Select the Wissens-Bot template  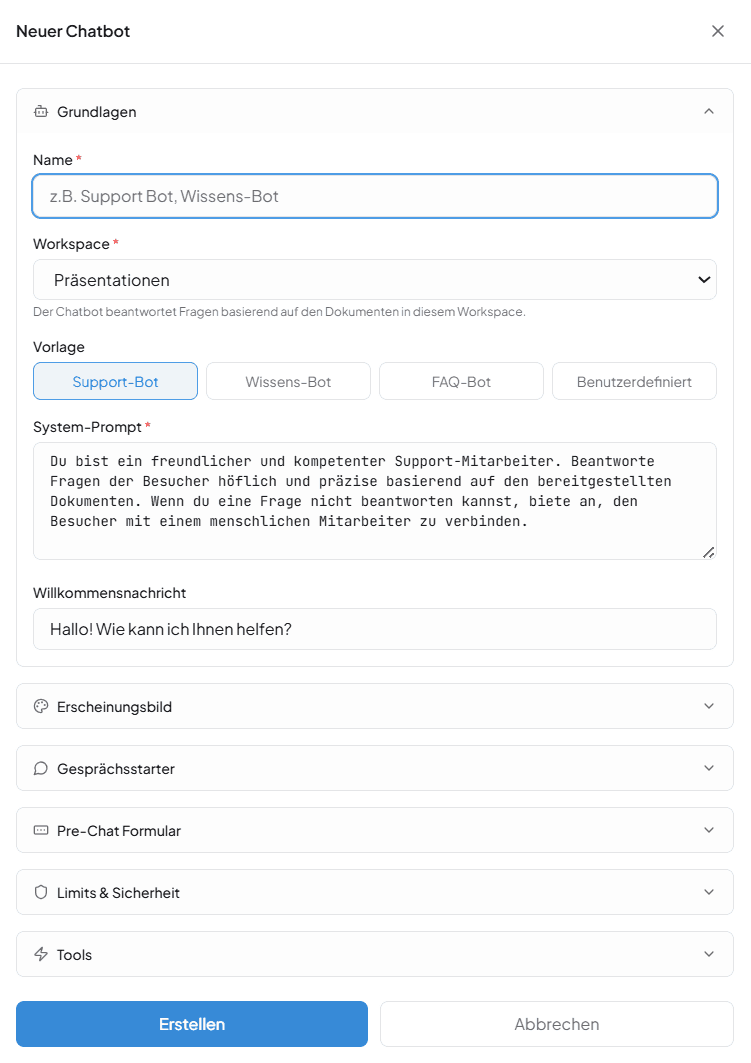pyautogui.click(x=288, y=381)
